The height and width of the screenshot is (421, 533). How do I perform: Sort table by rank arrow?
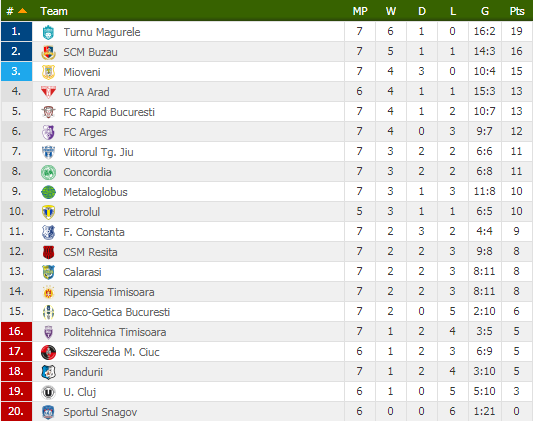(x=22, y=11)
